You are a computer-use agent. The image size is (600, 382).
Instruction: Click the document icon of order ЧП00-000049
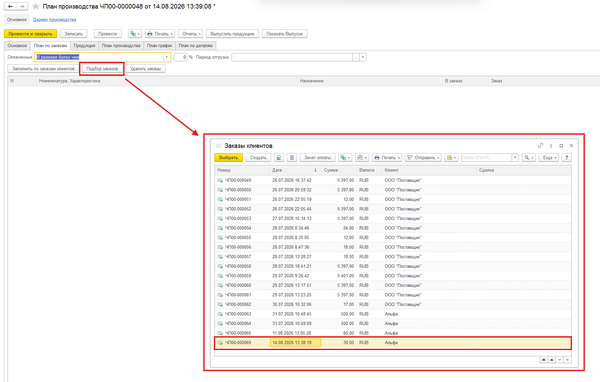point(220,180)
